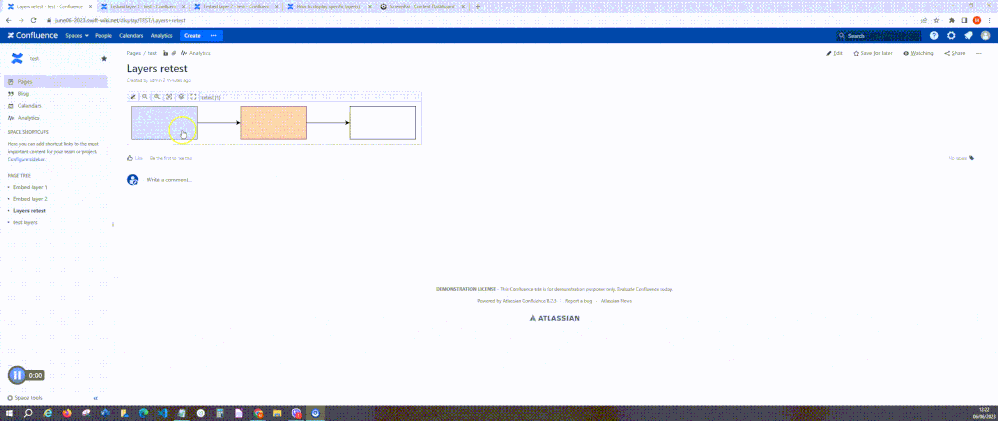998x421 pixels.
Task: Open the Spaces dropdown menu
Action: pos(77,36)
